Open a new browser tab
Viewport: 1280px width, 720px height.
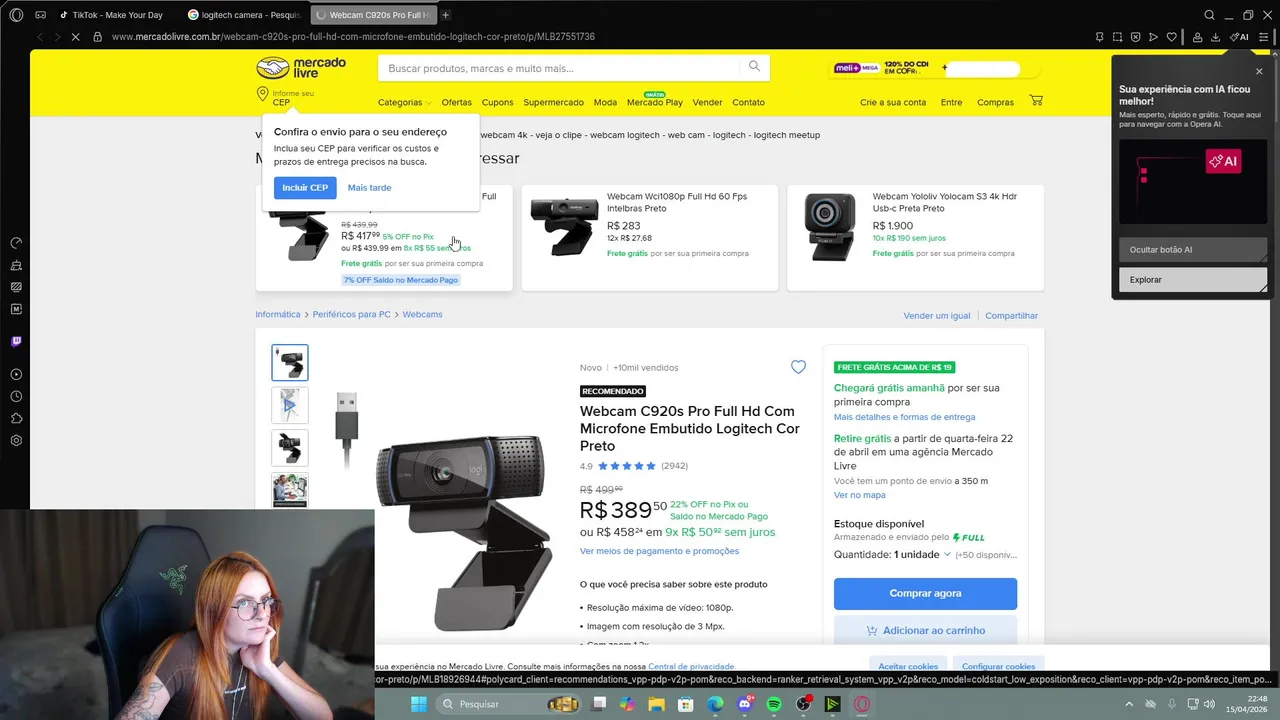point(445,15)
